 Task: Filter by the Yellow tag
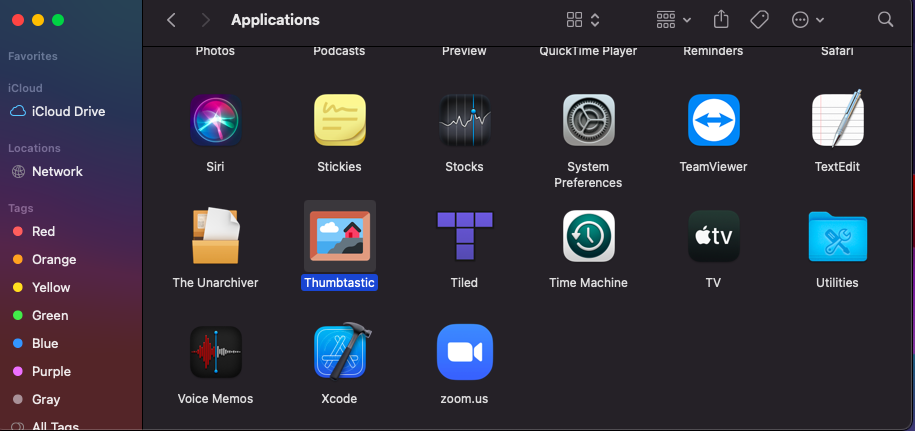click(42, 288)
